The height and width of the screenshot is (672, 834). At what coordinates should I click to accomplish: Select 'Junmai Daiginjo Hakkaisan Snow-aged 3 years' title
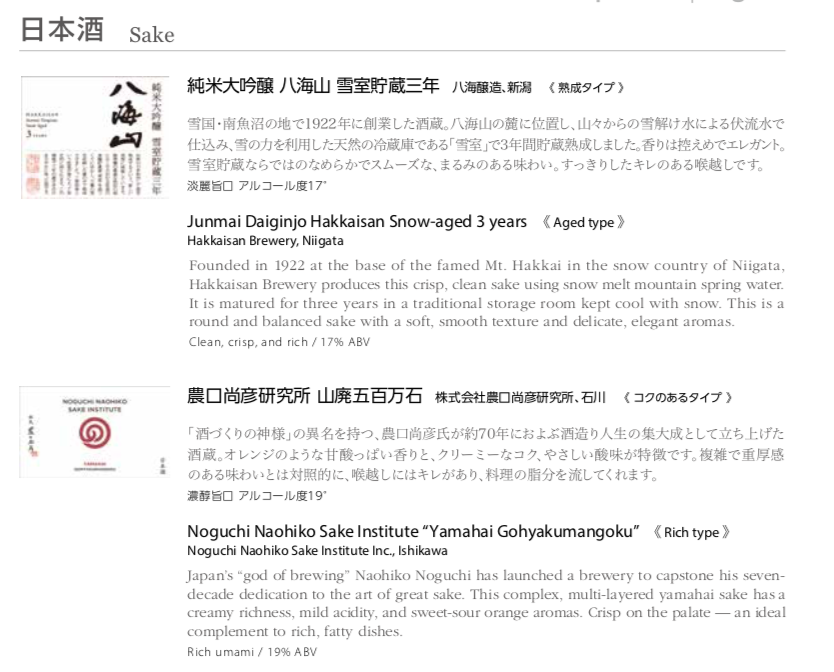(x=357, y=221)
